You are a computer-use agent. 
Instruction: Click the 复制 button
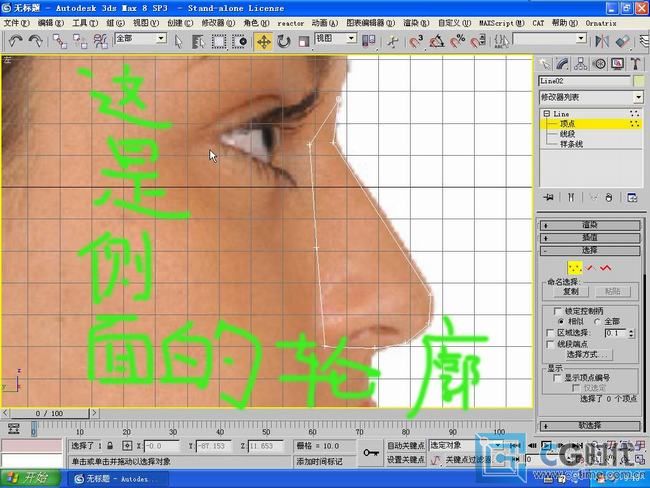coord(571,291)
